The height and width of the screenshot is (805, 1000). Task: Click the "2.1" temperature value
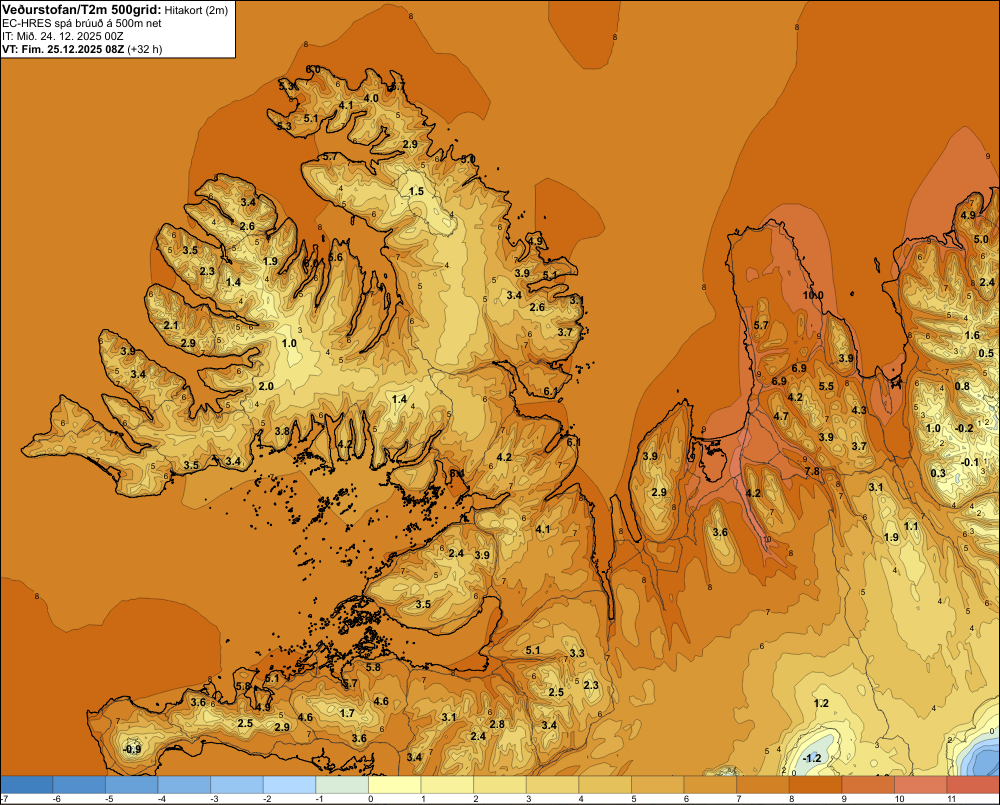(x=171, y=325)
